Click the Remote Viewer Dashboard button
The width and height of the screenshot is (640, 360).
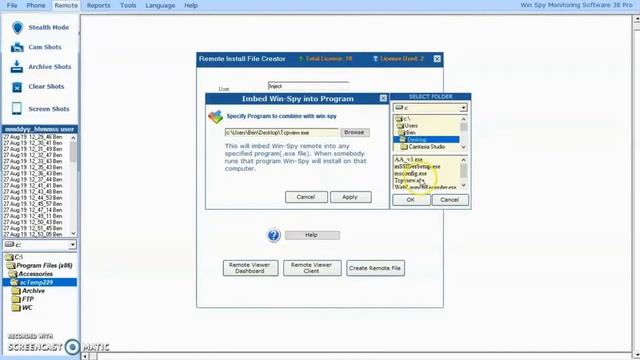[251, 268]
